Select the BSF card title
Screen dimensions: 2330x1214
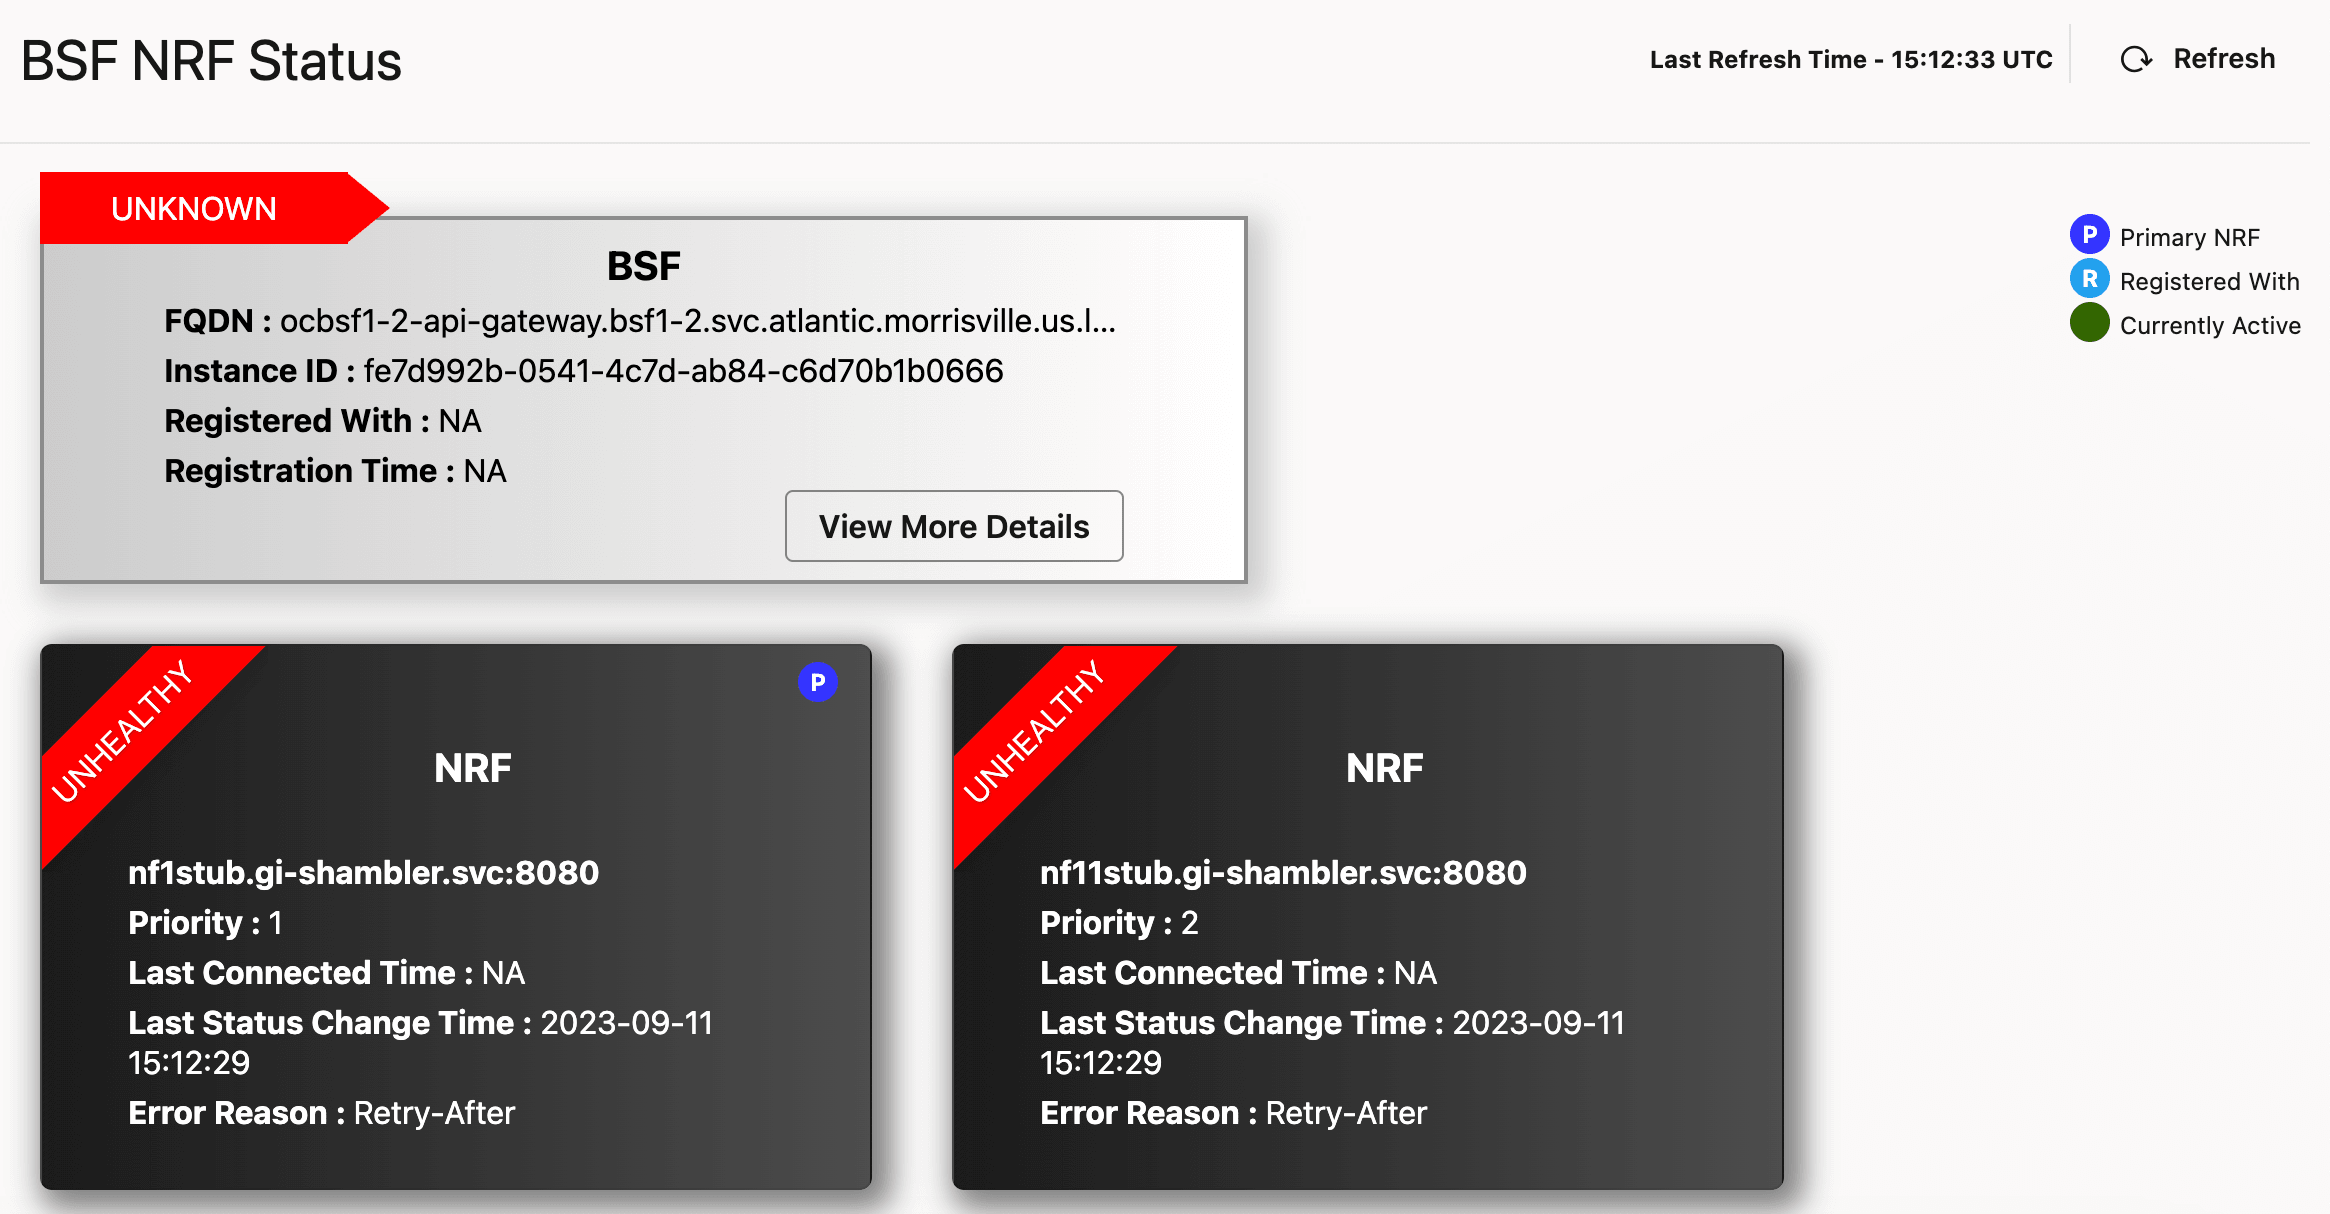click(643, 265)
